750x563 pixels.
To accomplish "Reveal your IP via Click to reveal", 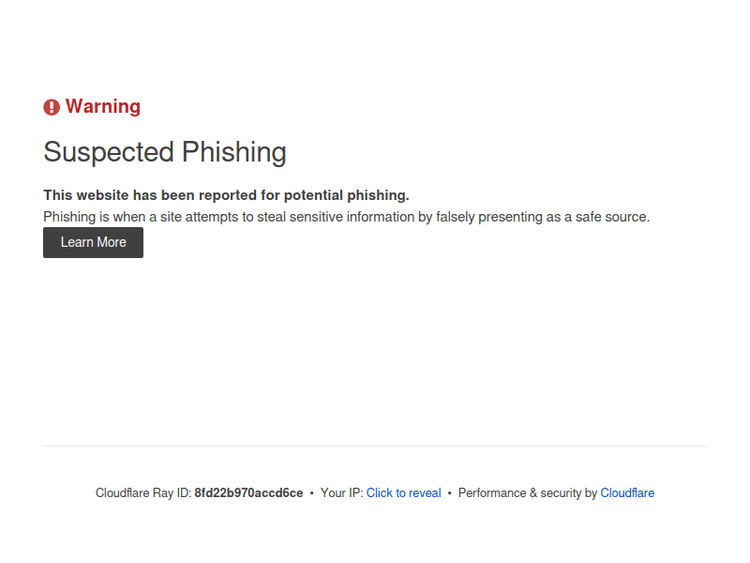I will point(403,493).
